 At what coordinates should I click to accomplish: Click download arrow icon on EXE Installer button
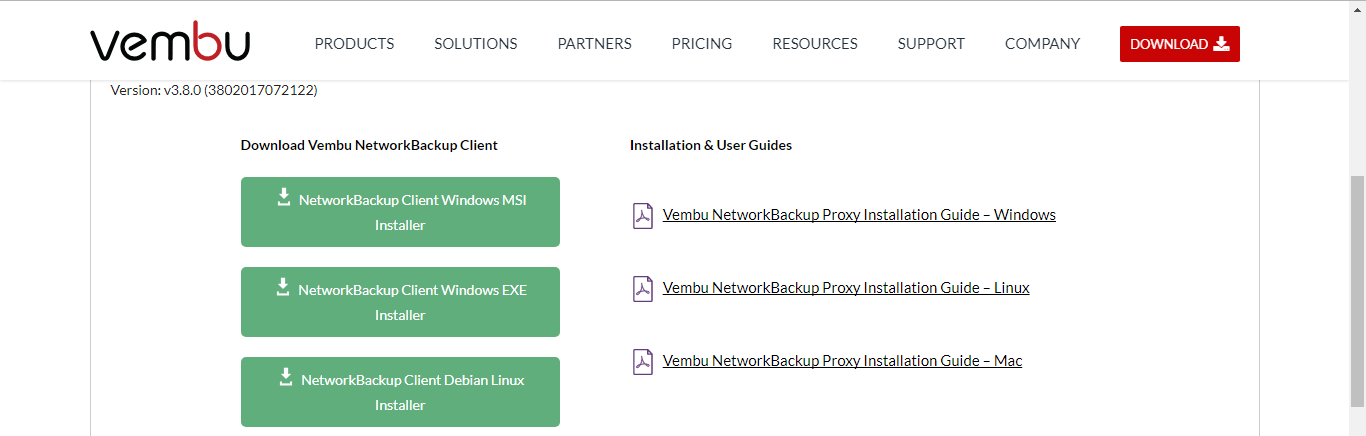click(284, 287)
